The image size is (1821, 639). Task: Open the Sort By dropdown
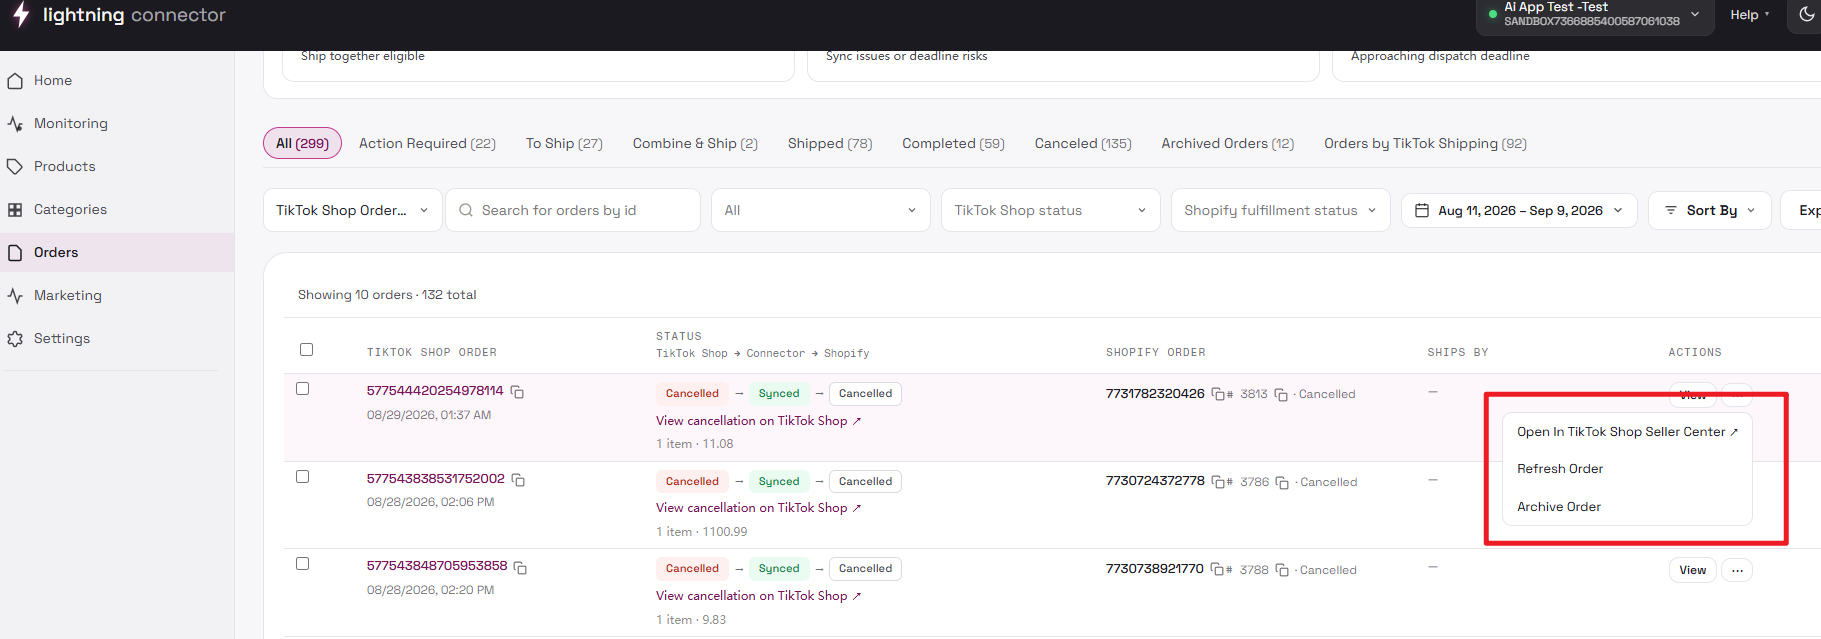(1709, 210)
